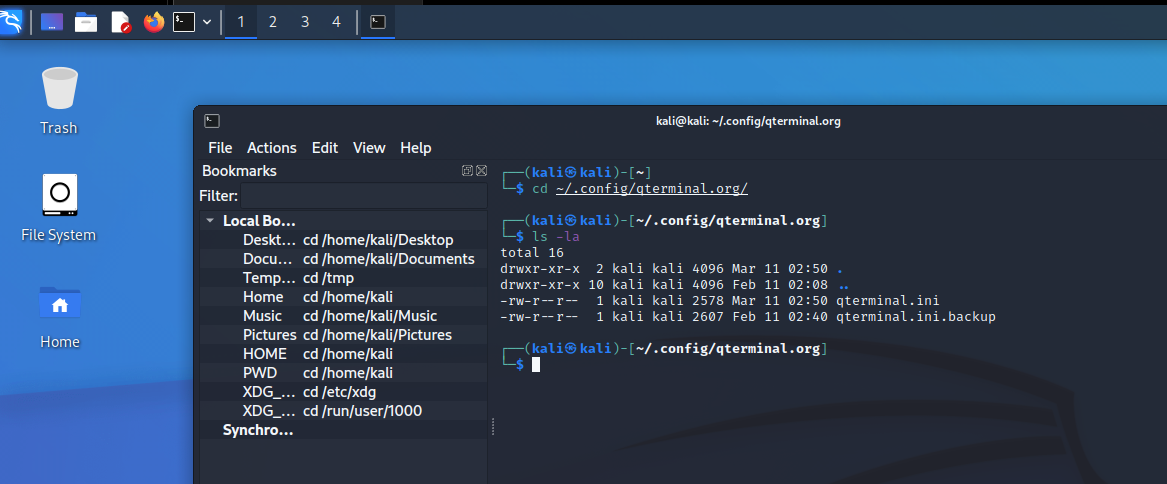Expand terminal launcher dropdown arrow
The height and width of the screenshot is (484, 1167).
click(207, 21)
